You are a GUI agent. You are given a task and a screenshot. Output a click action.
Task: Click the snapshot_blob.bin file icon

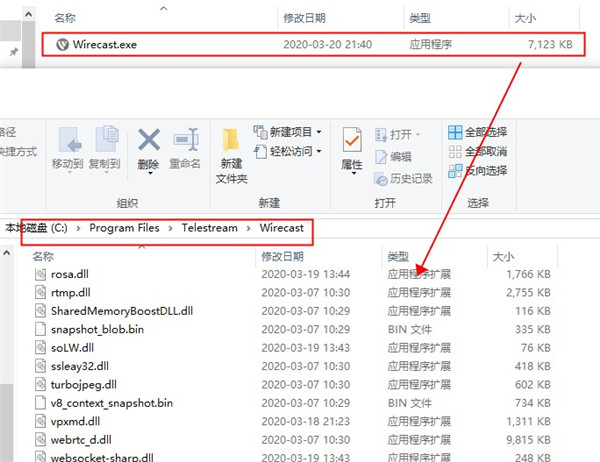(40, 329)
